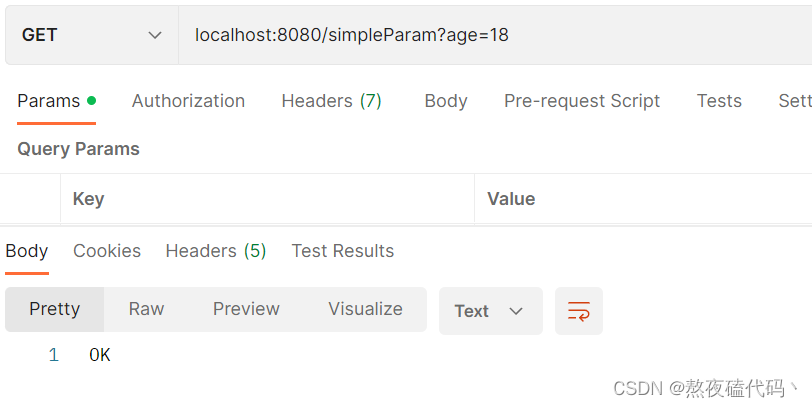Select the Visualize view
812x408 pixels.
pyautogui.click(x=365, y=310)
